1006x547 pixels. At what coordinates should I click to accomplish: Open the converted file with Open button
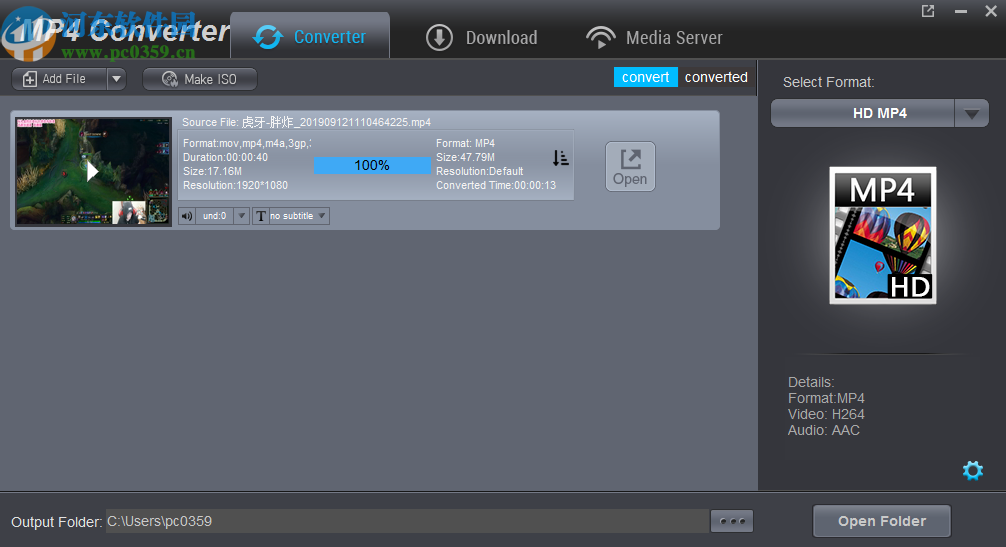[x=630, y=166]
